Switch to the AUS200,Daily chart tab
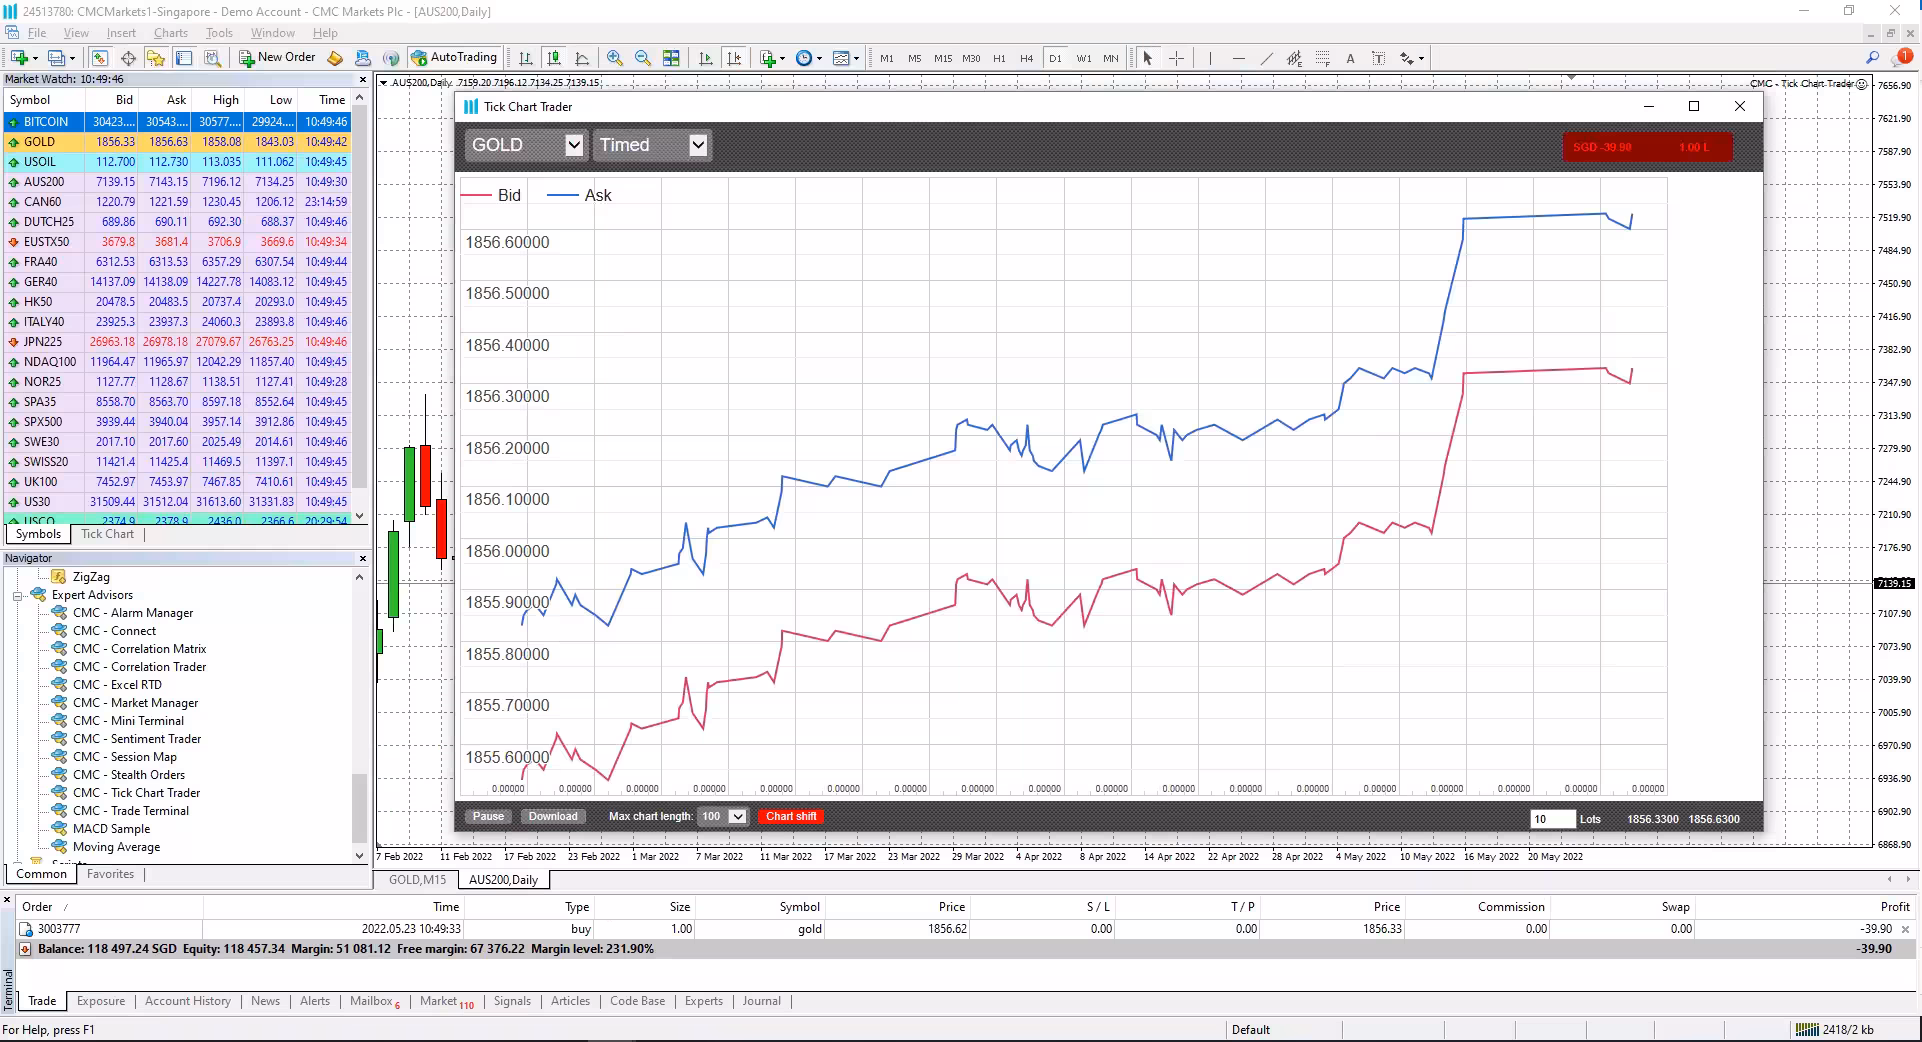1922x1042 pixels. (x=503, y=880)
